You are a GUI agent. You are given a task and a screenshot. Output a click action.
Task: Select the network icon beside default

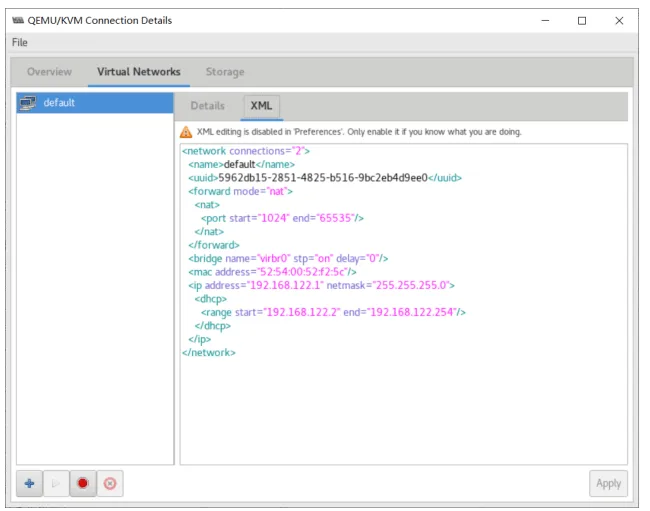[x=28, y=103]
